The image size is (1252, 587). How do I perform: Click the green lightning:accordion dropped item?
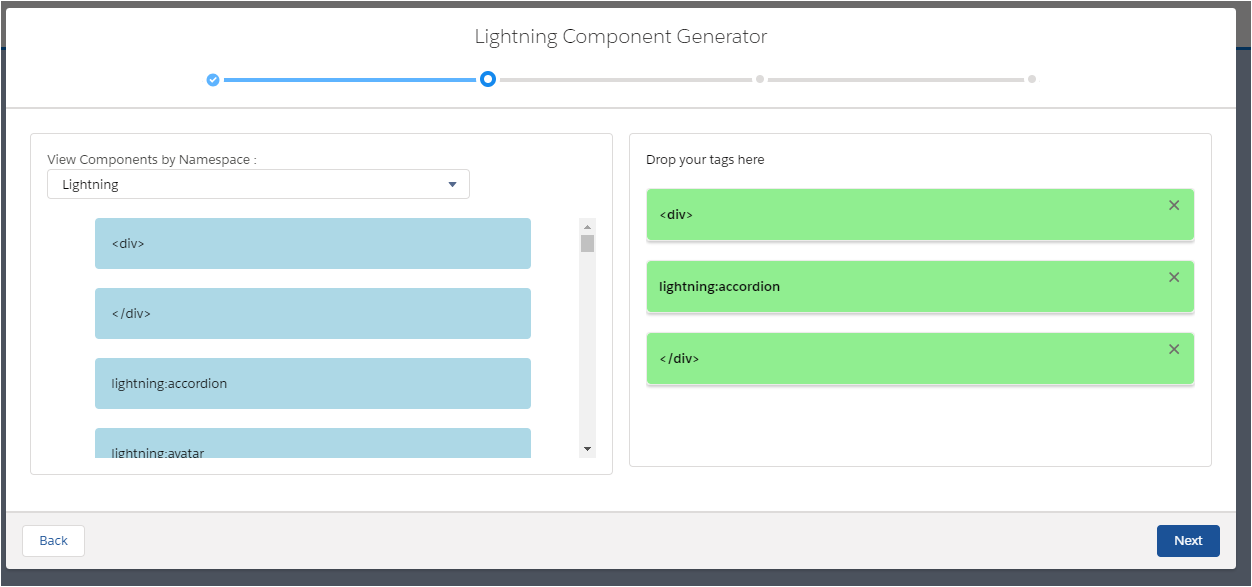coord(900,287)
